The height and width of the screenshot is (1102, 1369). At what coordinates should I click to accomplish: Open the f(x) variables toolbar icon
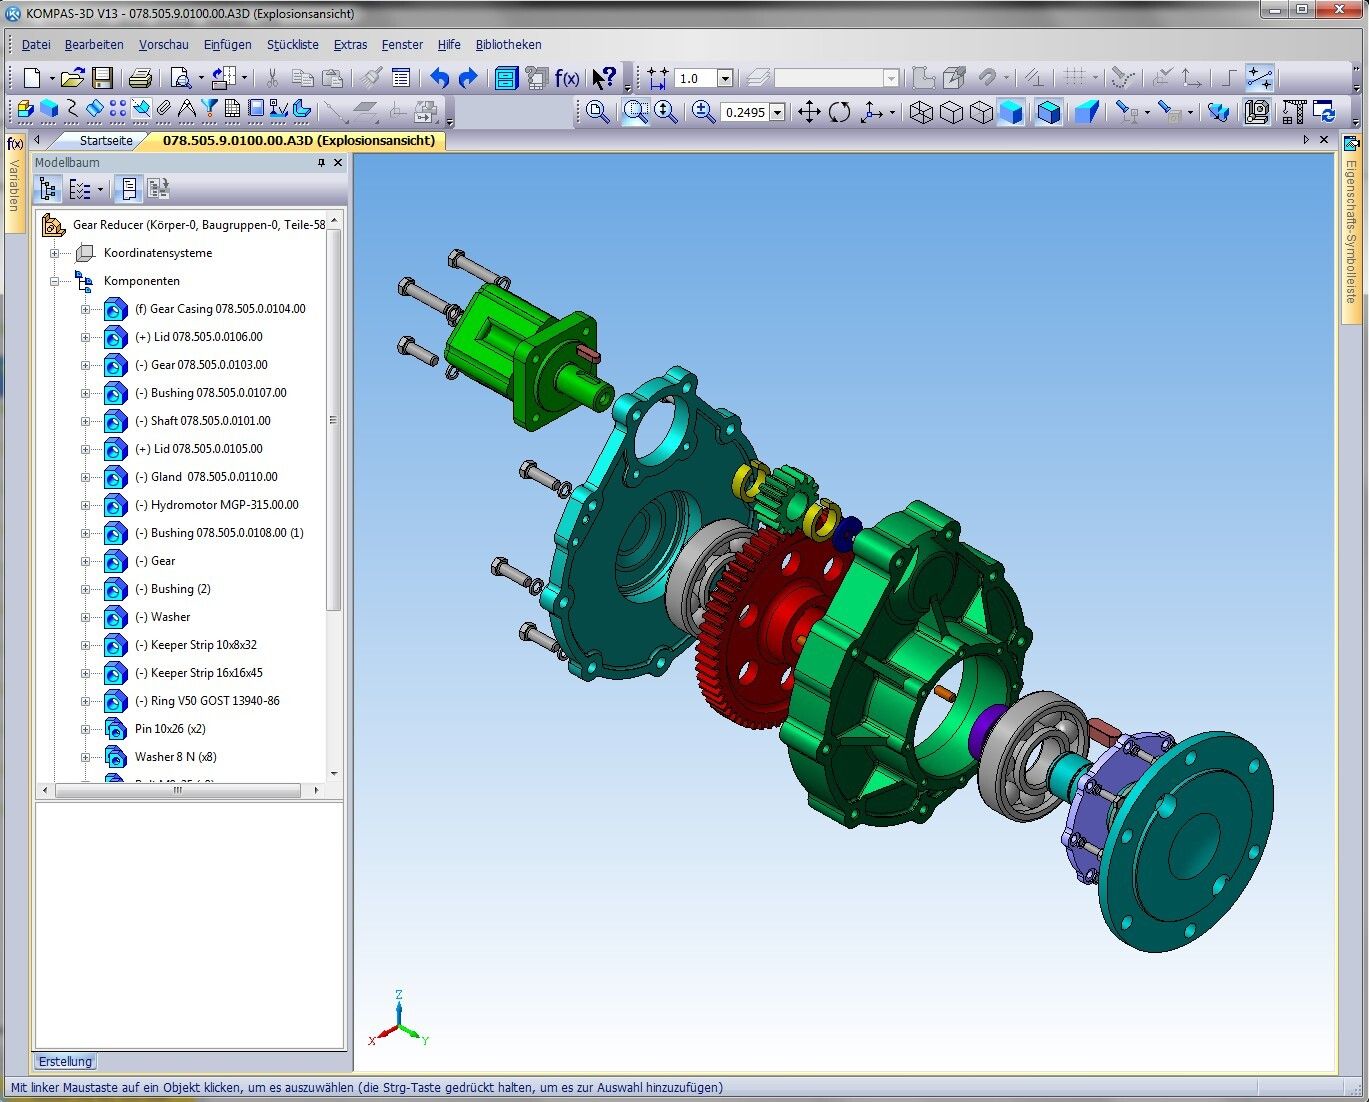[x=567, y=78]
